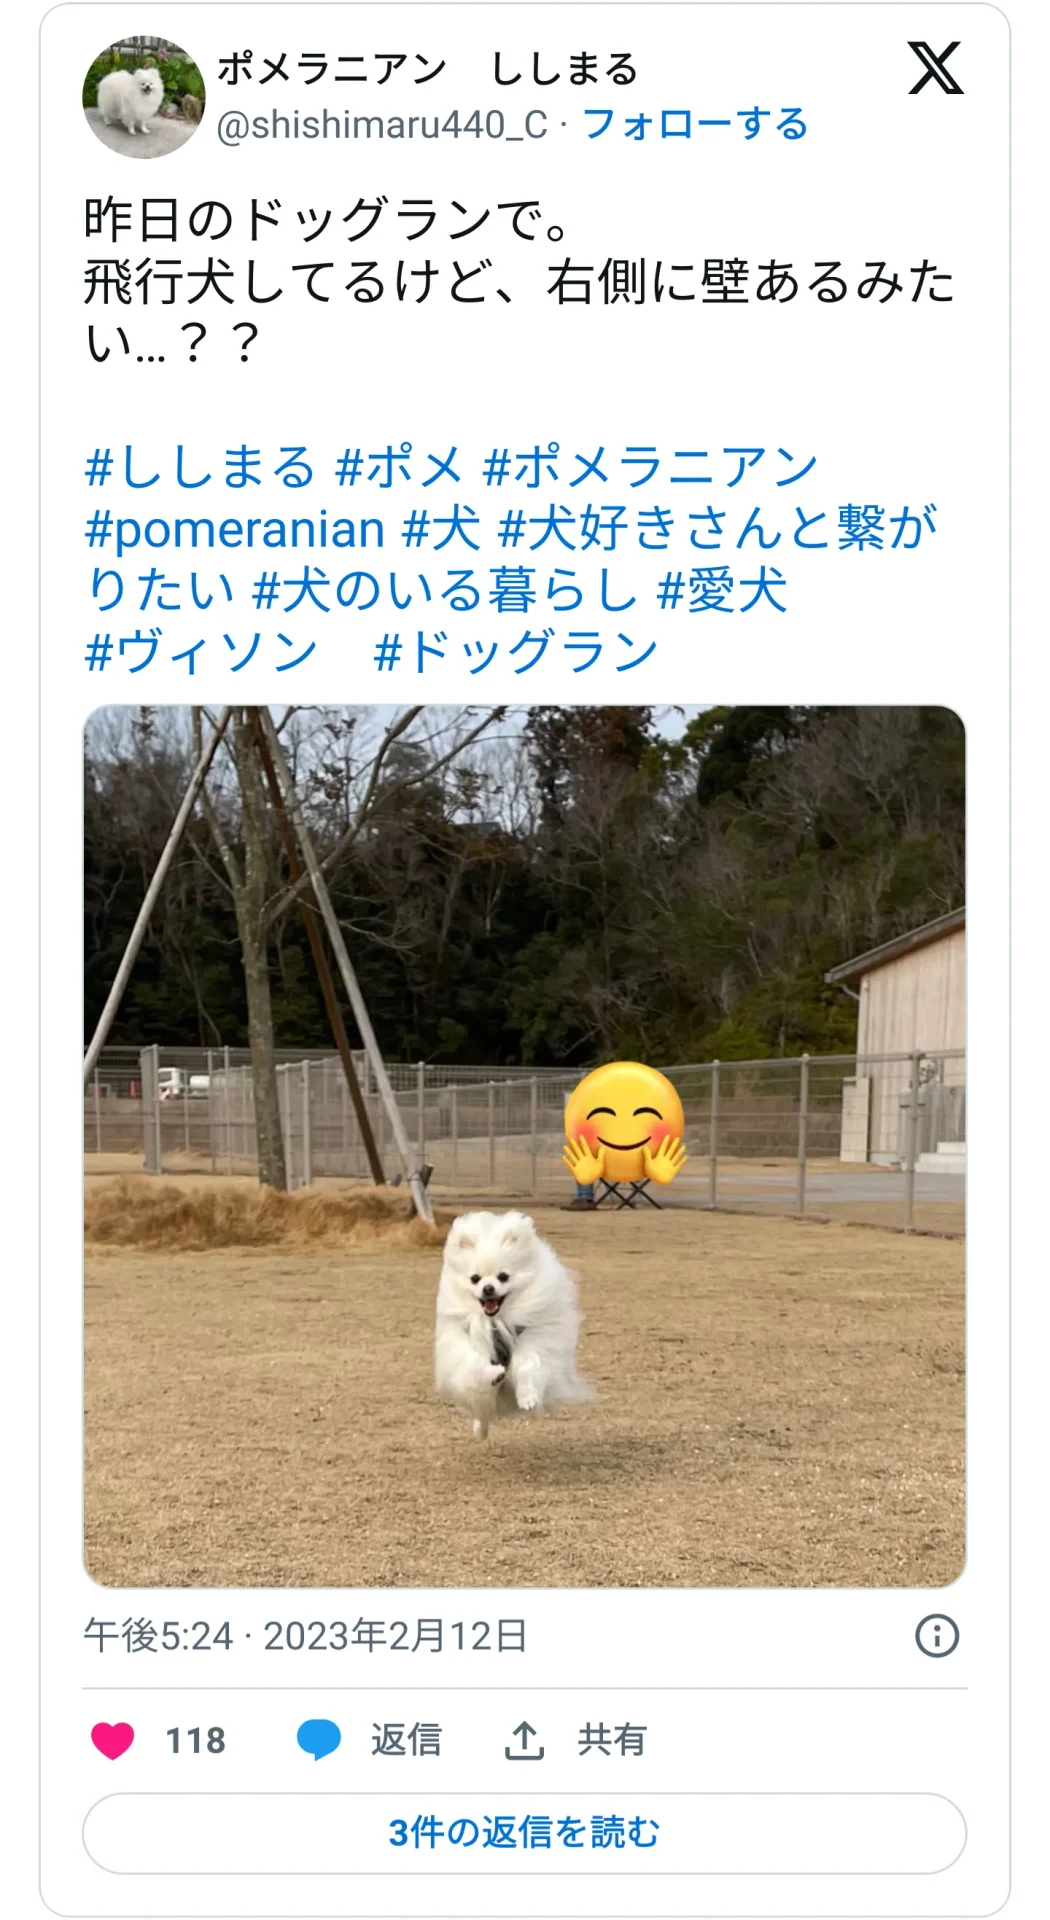Open the flying white dog photo

click(x=524, y=1146)
